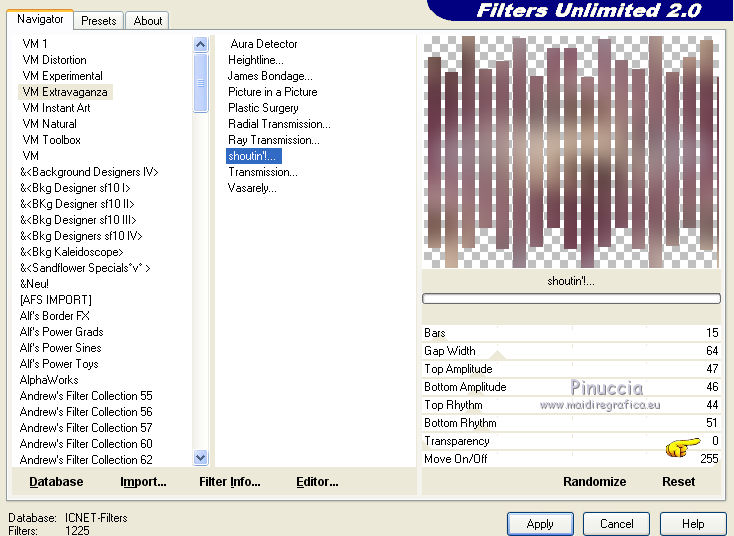Select Andrew's Filter Collection 62
This screenshot has height=536, width=734.
[86, 460]
